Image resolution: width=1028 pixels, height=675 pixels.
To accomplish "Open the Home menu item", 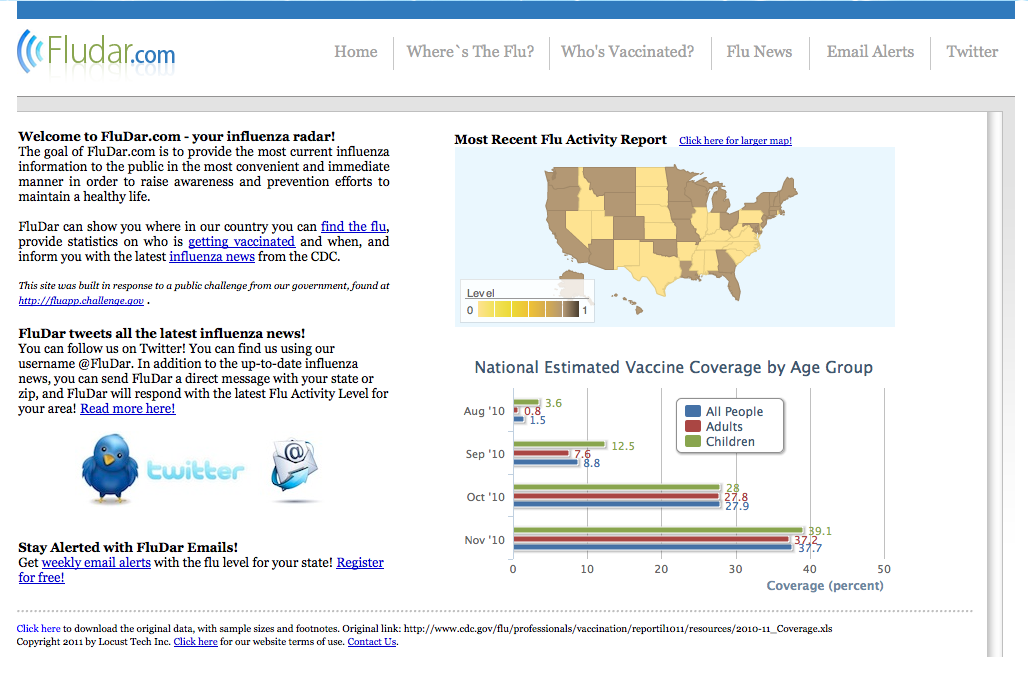I will (x=356, y=52).
